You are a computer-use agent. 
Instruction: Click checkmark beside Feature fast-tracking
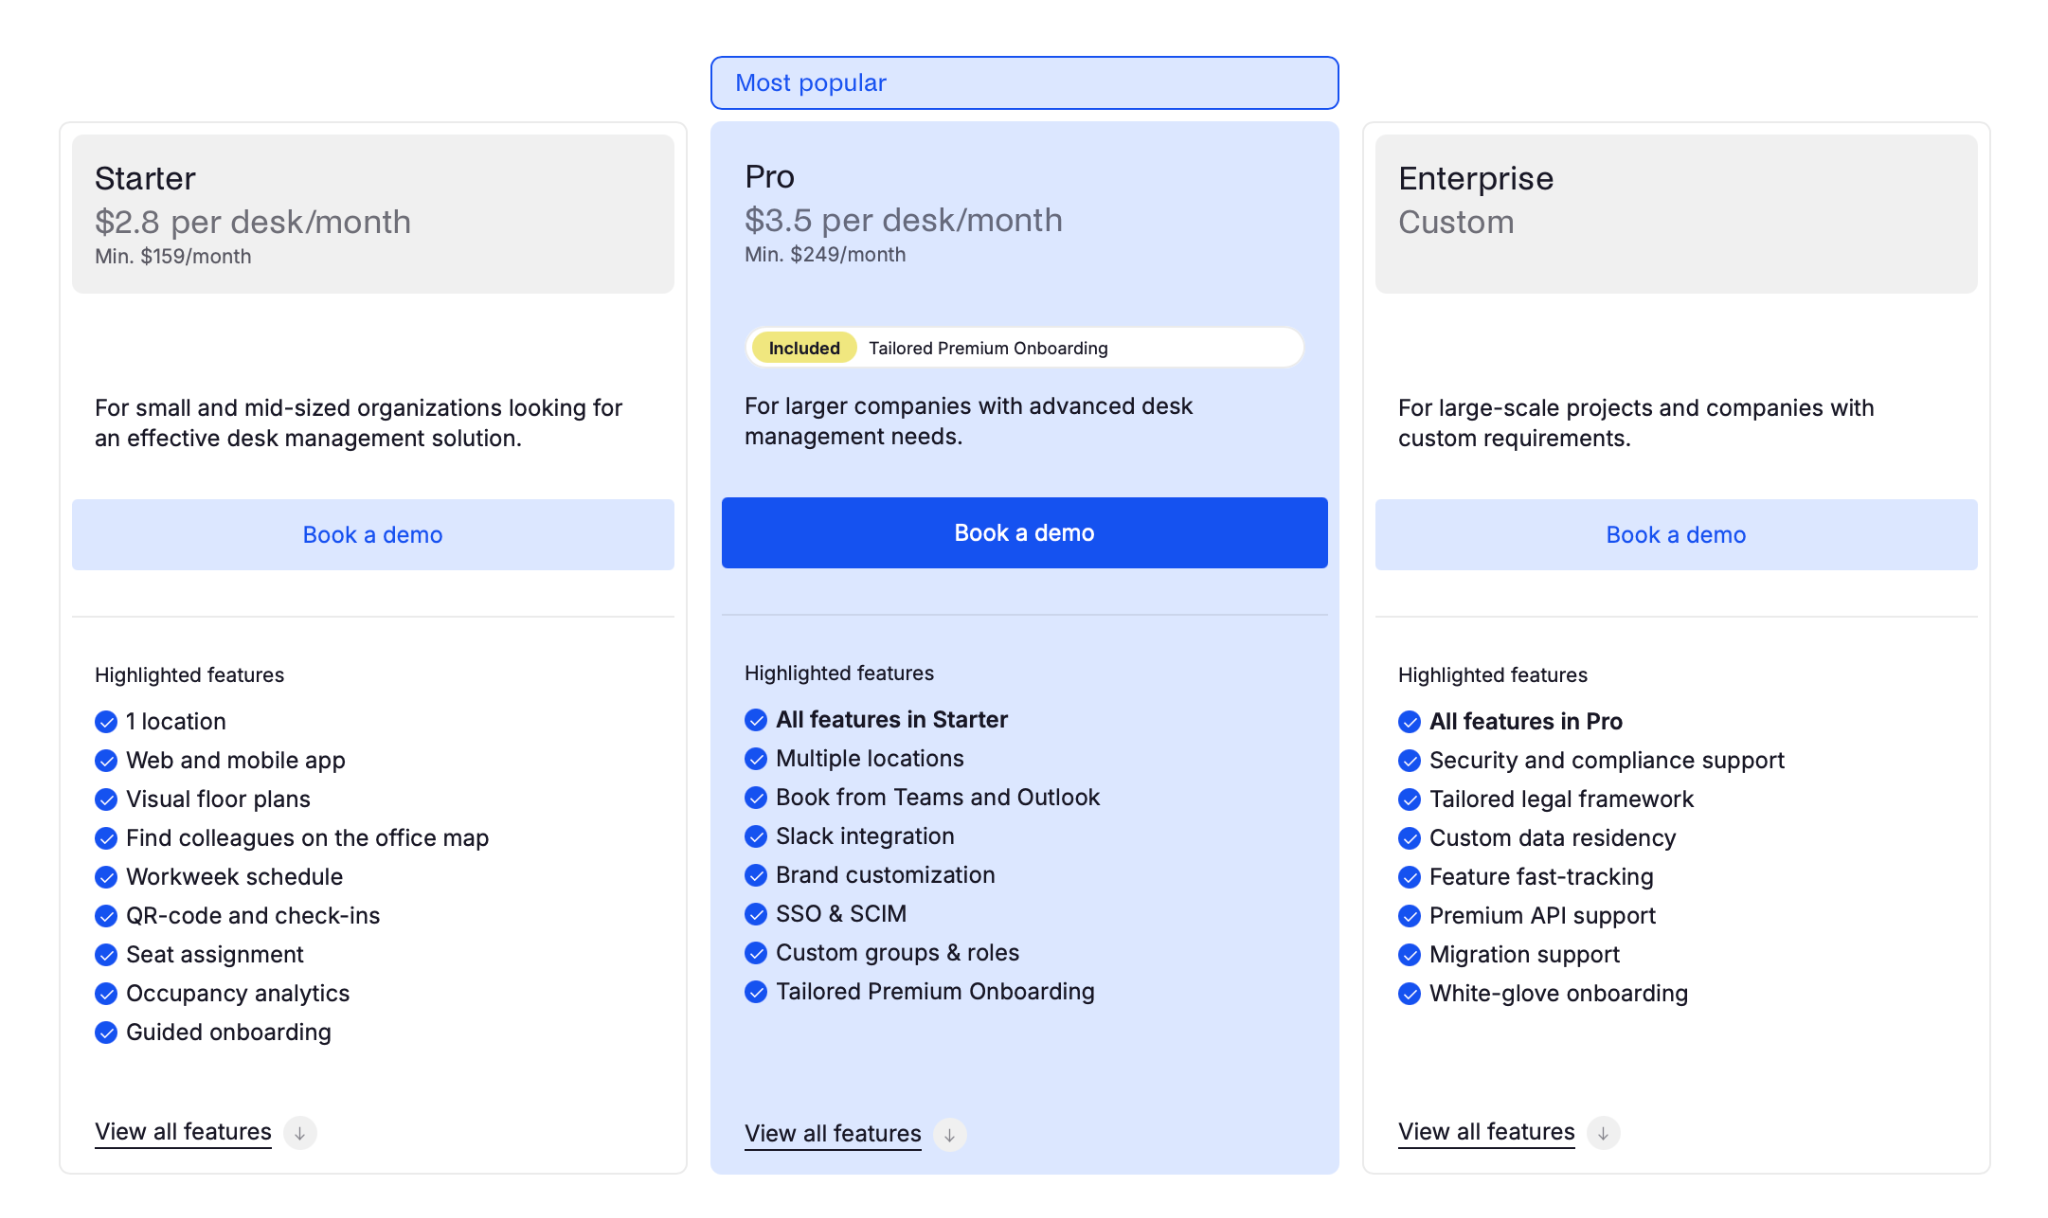tap(1409, 878)
